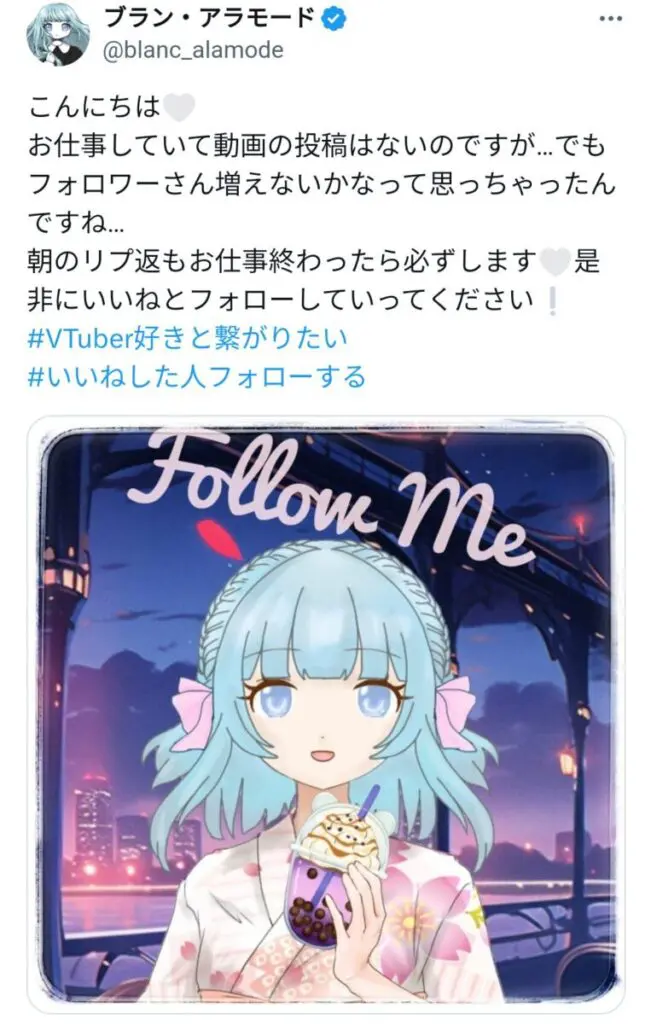
Task: Click the white heart emoji after こんにちは
Action: pyautogui.click(x=178, y=107)
